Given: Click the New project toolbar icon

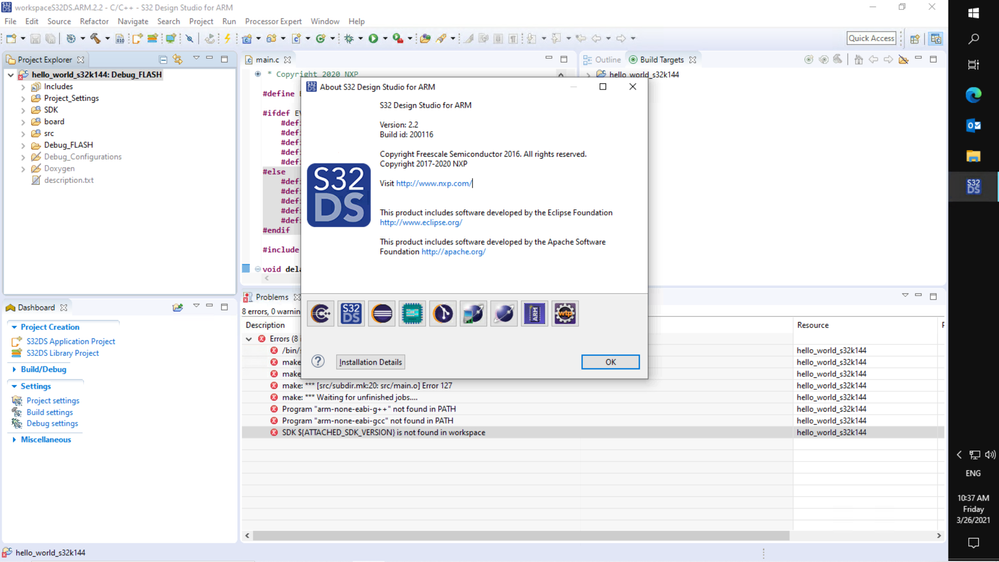Looking at the screenshot, I should (x=11, y=38).
